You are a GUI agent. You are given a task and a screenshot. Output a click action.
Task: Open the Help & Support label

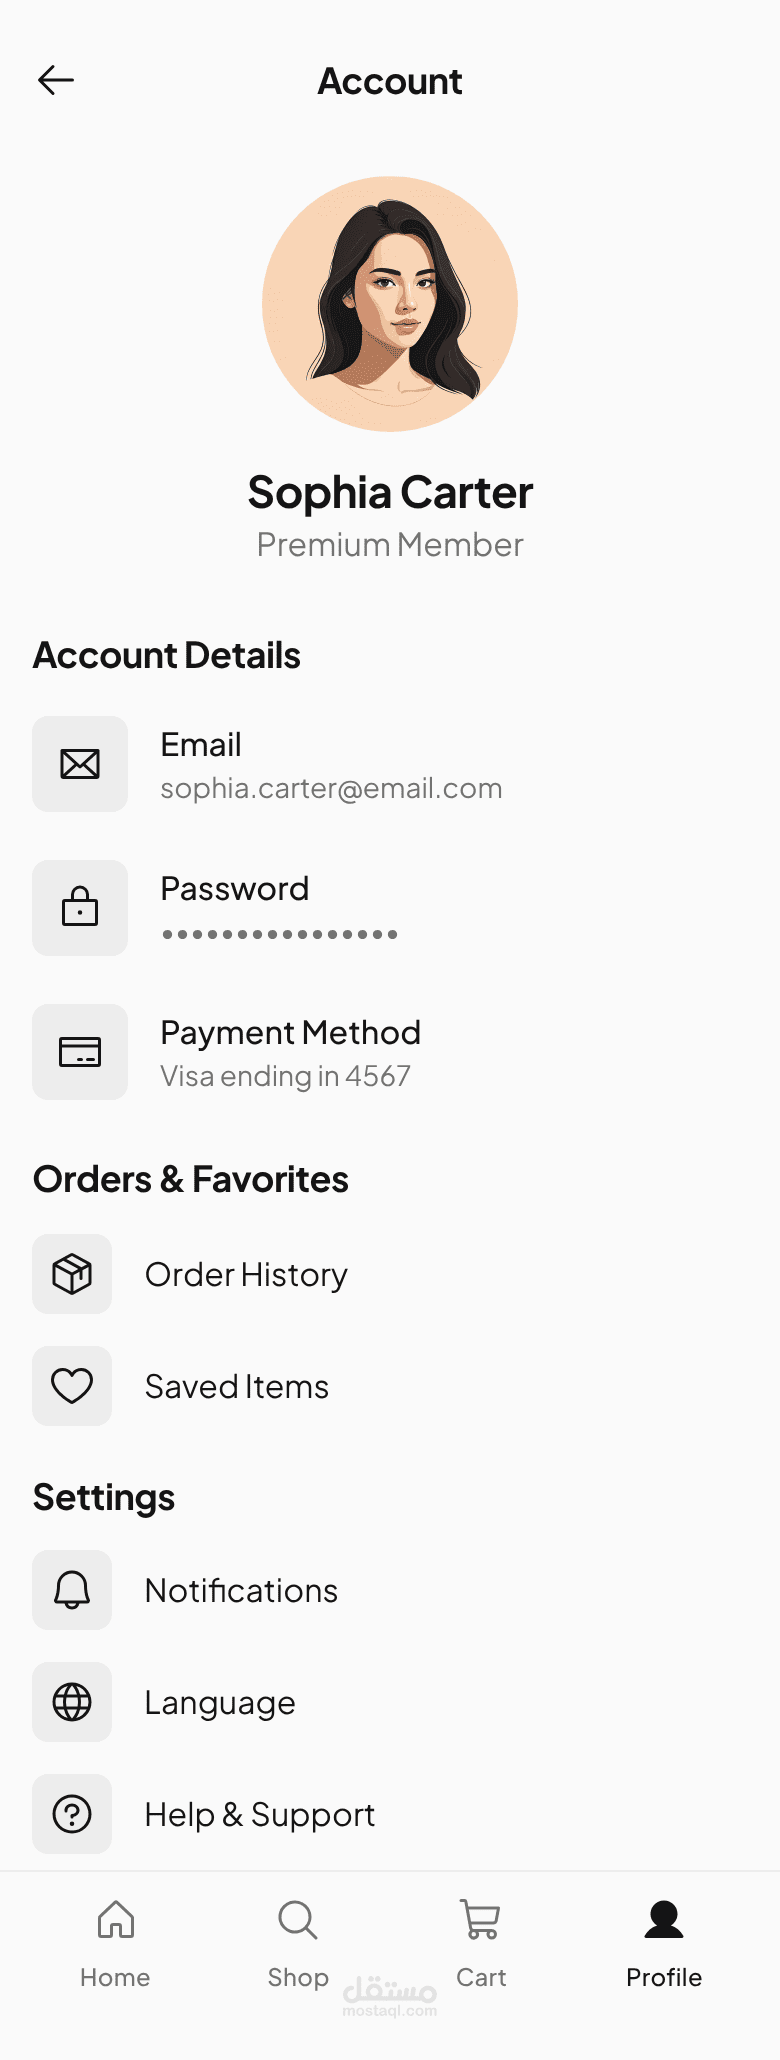pyautogui.click(x=260, y=1815)
